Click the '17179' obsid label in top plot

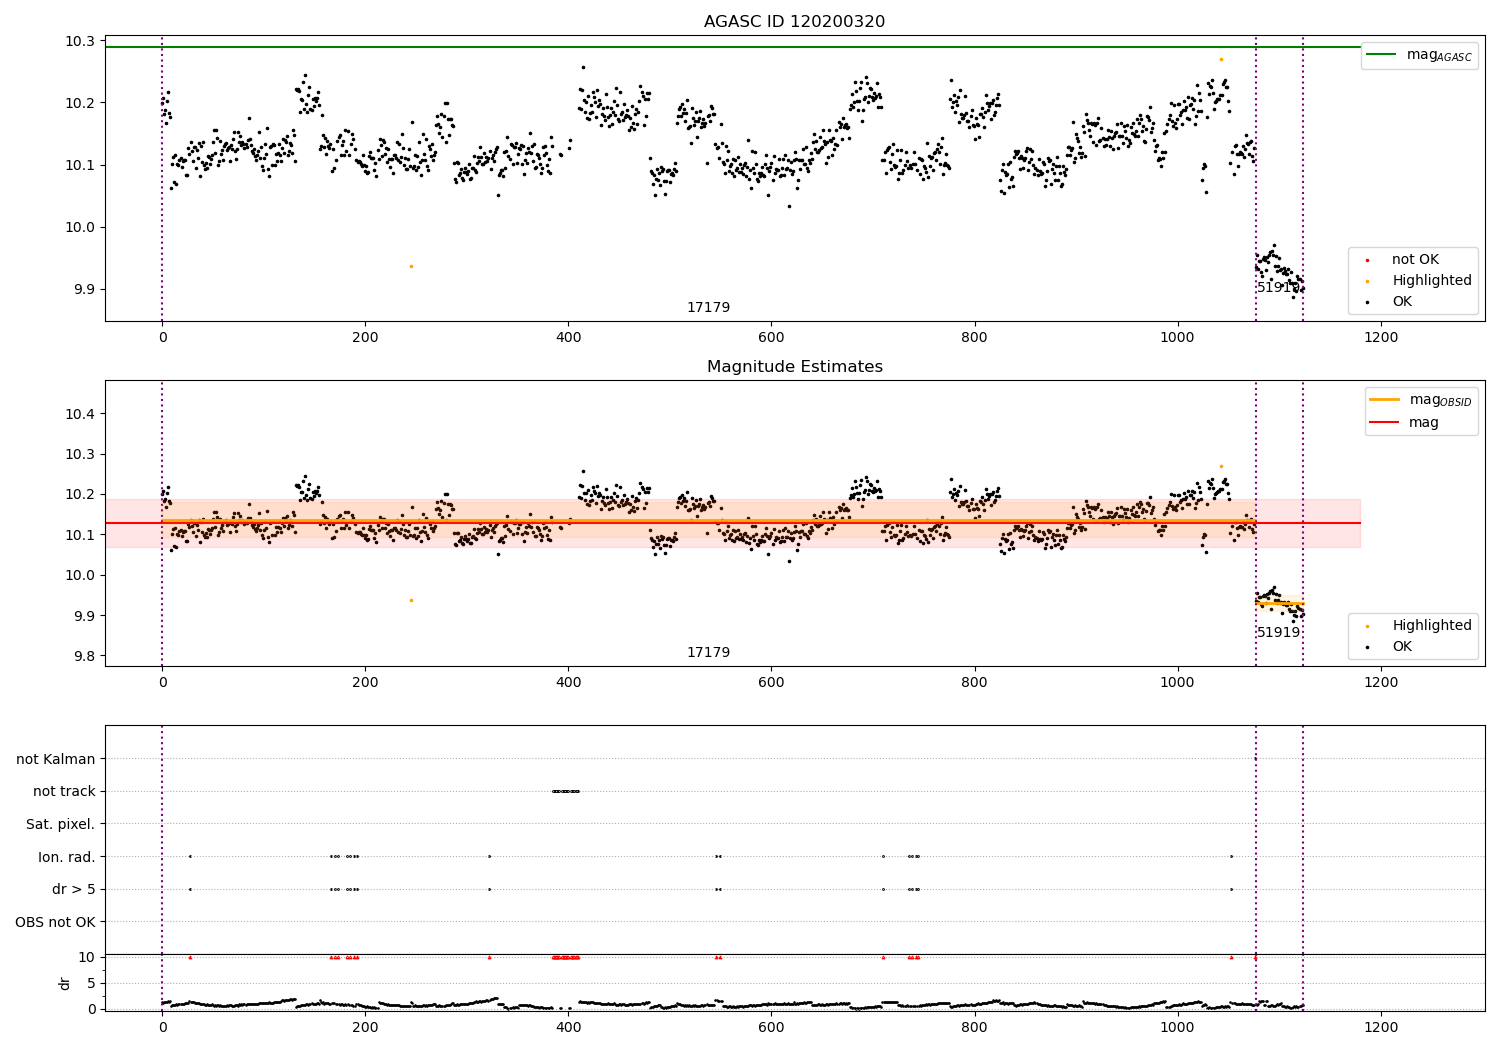point(708,308)
